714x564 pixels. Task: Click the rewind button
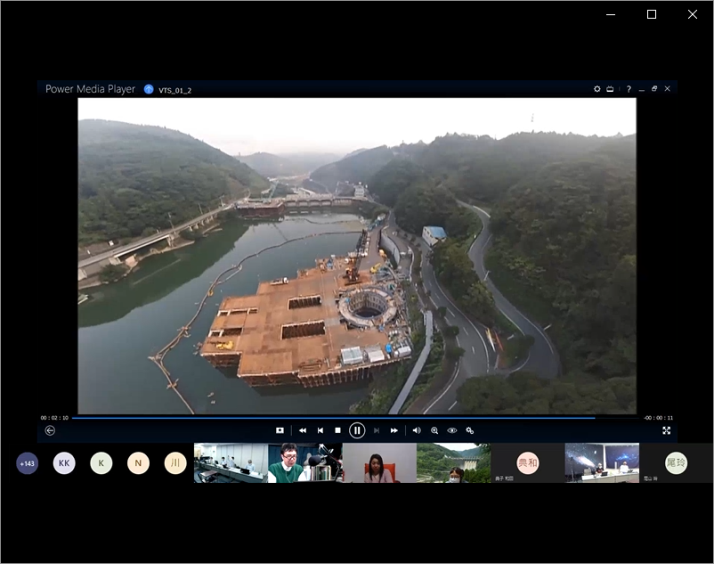(x=303, y=430)
